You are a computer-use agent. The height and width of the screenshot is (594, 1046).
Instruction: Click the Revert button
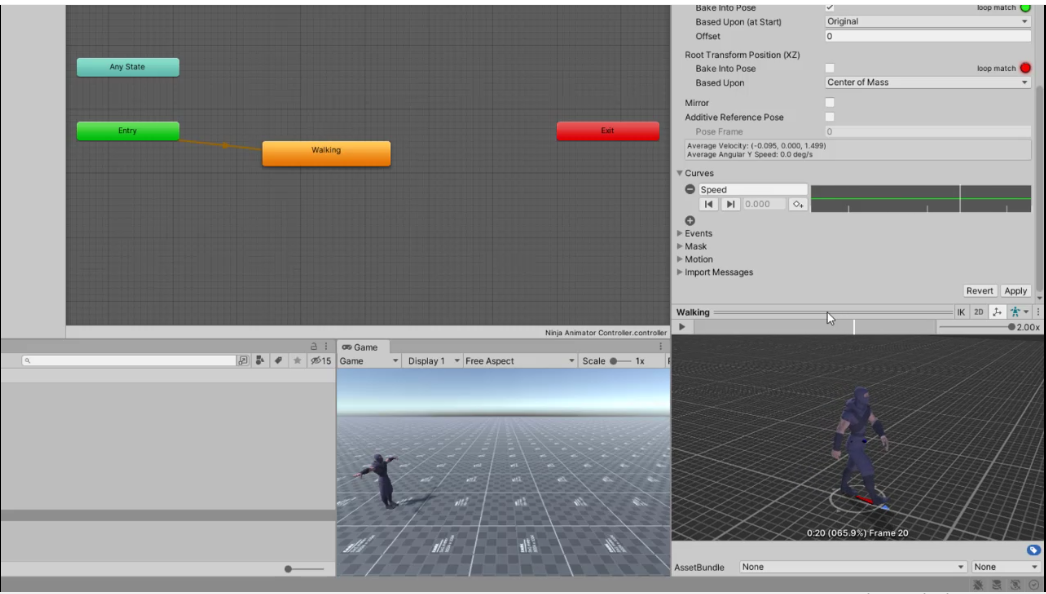[980, 290]
